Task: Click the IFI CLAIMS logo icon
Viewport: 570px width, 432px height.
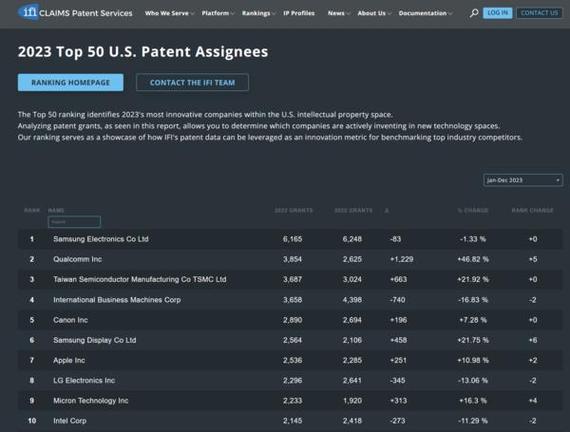Action: (x=28, y=13)
